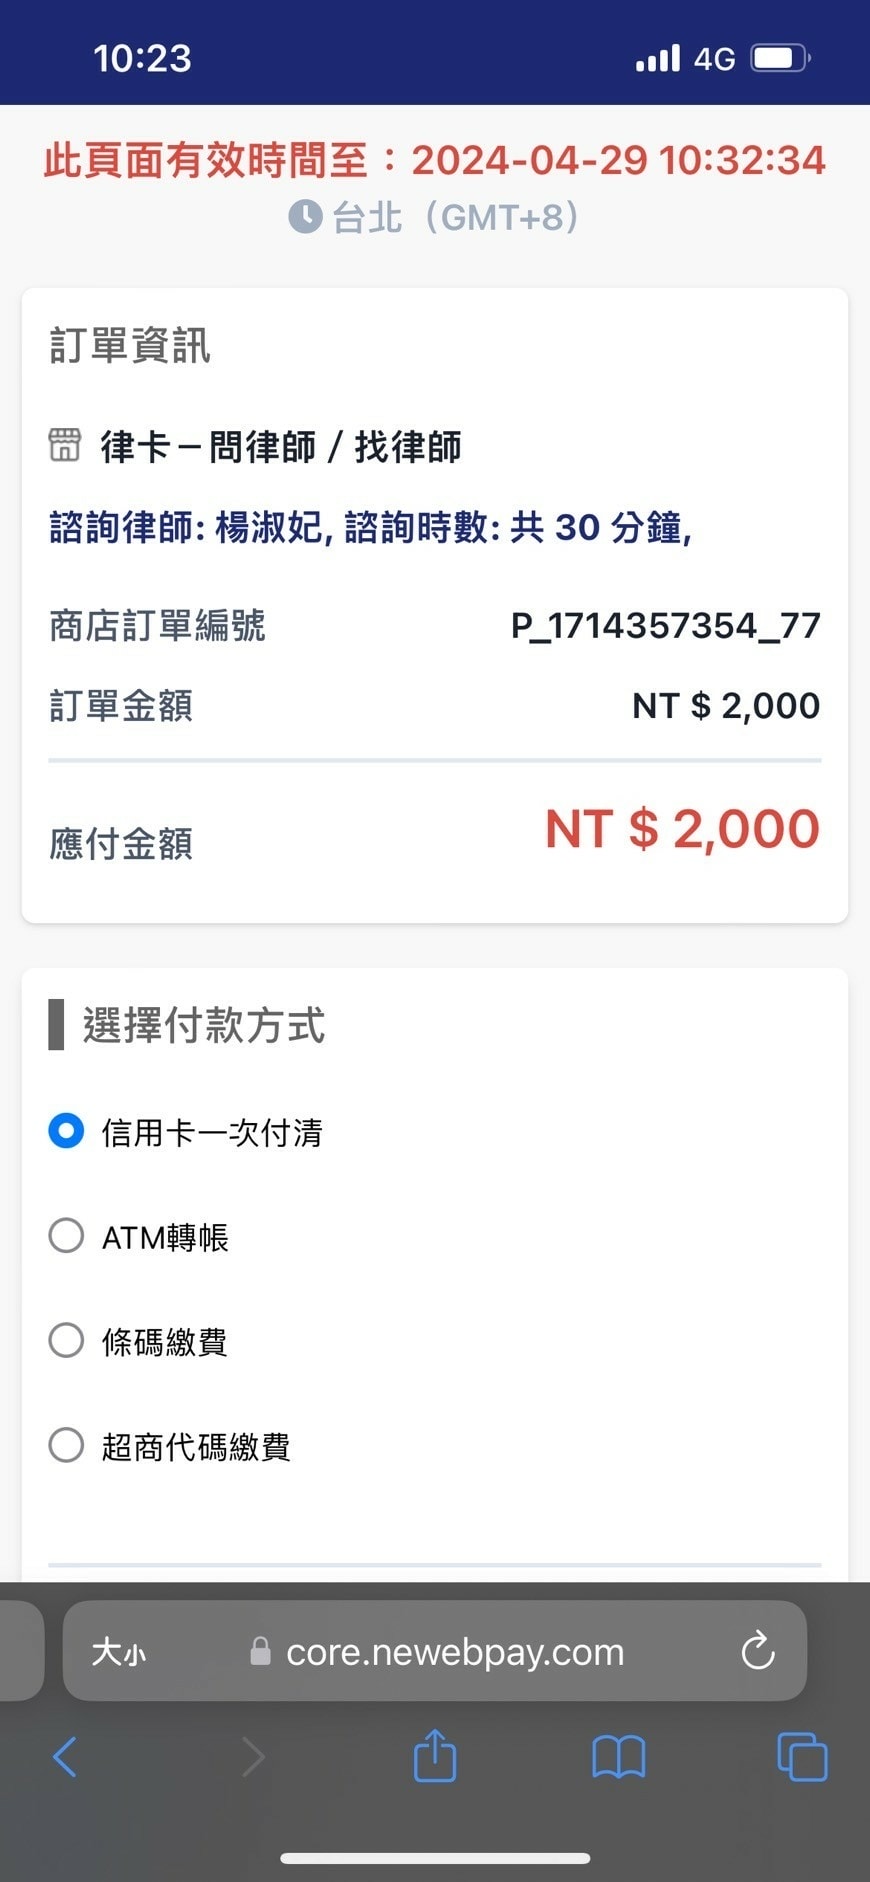Select ATM轉帳 payment option
This screenshot has height=1882, width=870.
(67, 1236)
